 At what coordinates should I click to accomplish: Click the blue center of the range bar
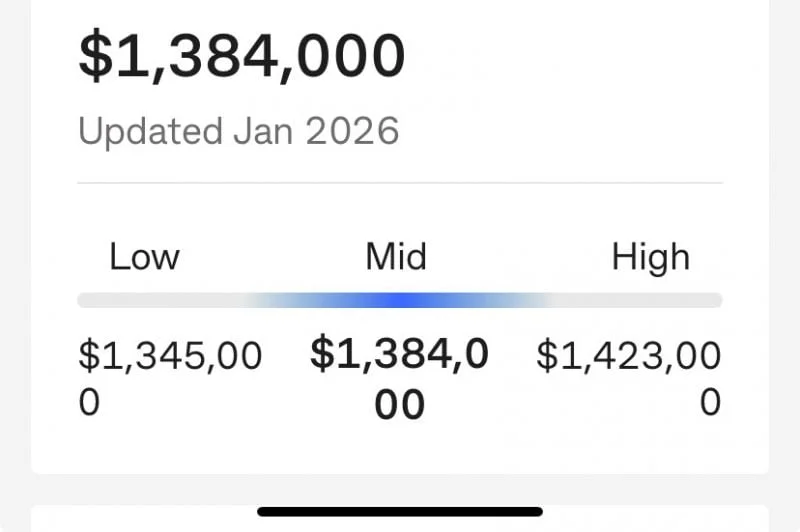(x=399, y=300)
